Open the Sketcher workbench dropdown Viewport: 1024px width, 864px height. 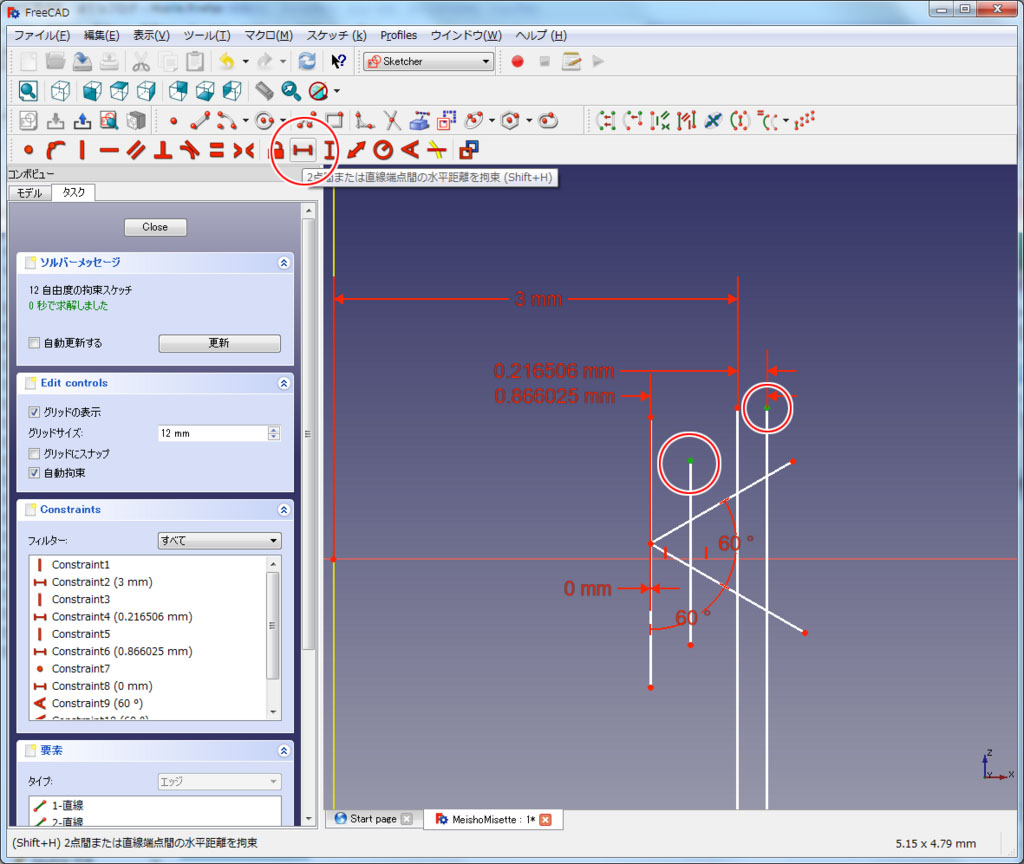click(x=428, y=61)
